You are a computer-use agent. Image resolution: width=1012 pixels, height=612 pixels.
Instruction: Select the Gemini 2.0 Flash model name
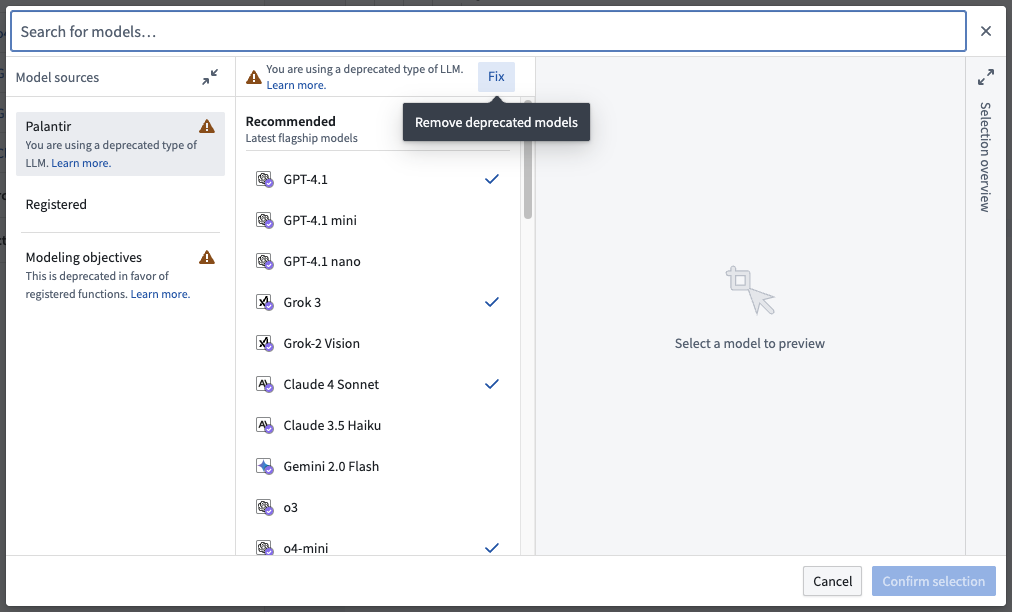331,467
